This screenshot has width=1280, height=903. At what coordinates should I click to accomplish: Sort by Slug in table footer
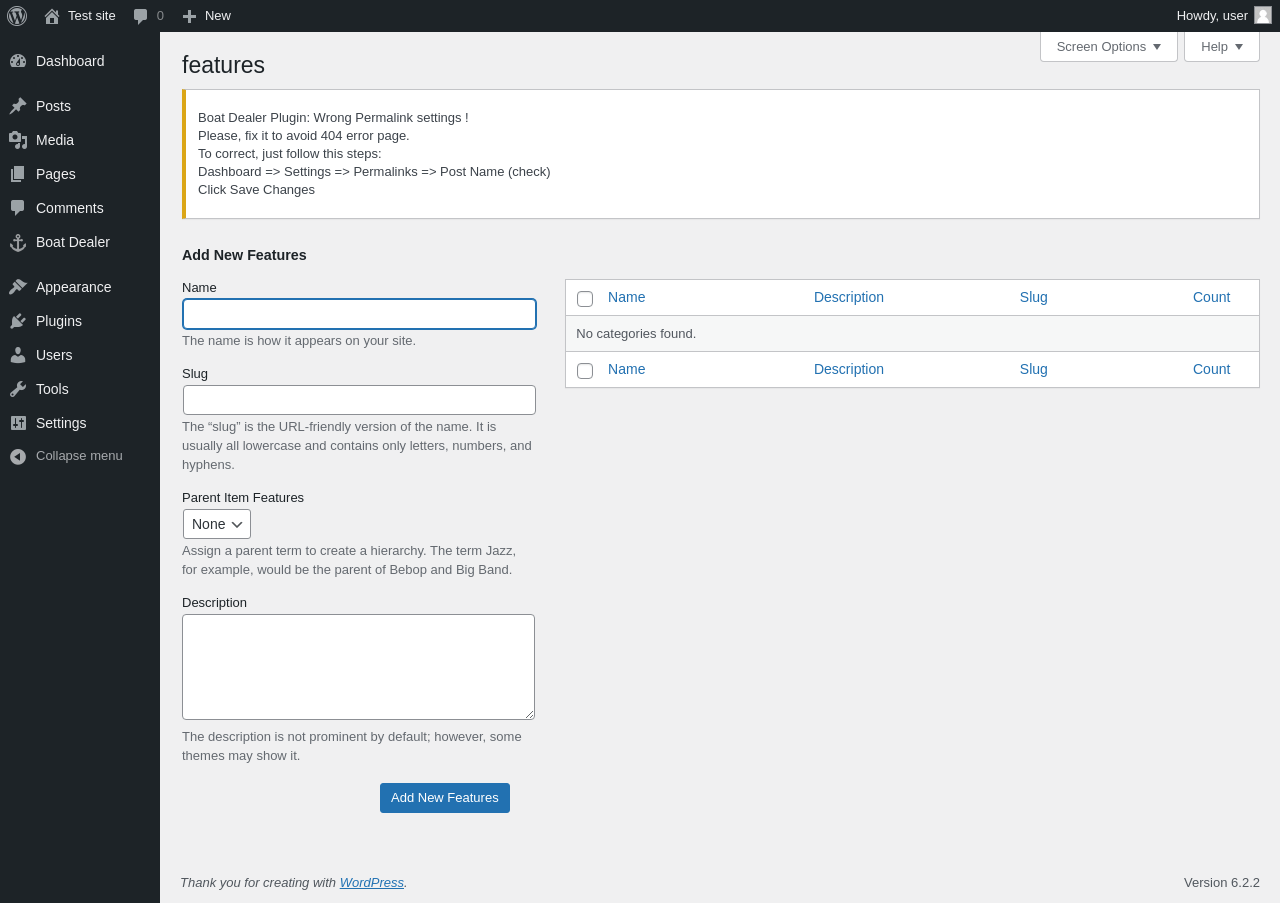[x=1034, y=369]
